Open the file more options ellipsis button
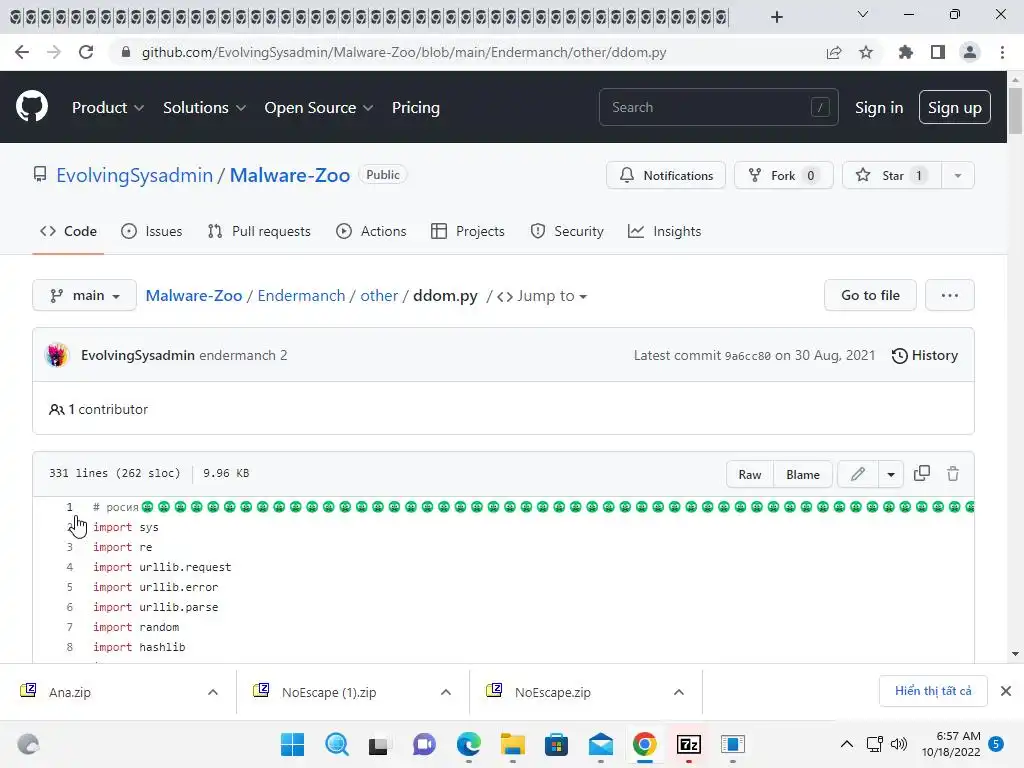1024x768 pixels. coord(950,295)
